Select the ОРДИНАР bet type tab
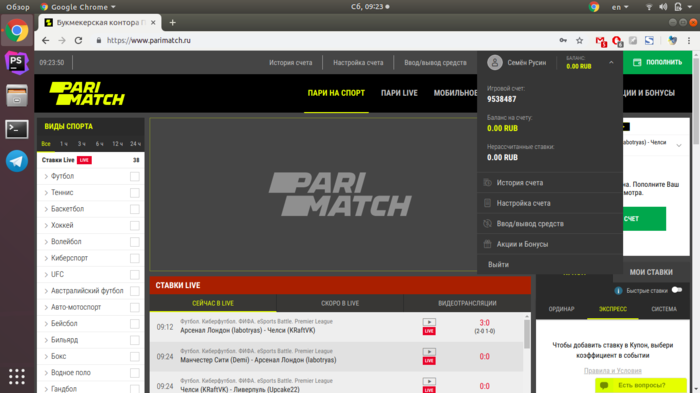Screen dimensions: 700x393 (561, 309)
